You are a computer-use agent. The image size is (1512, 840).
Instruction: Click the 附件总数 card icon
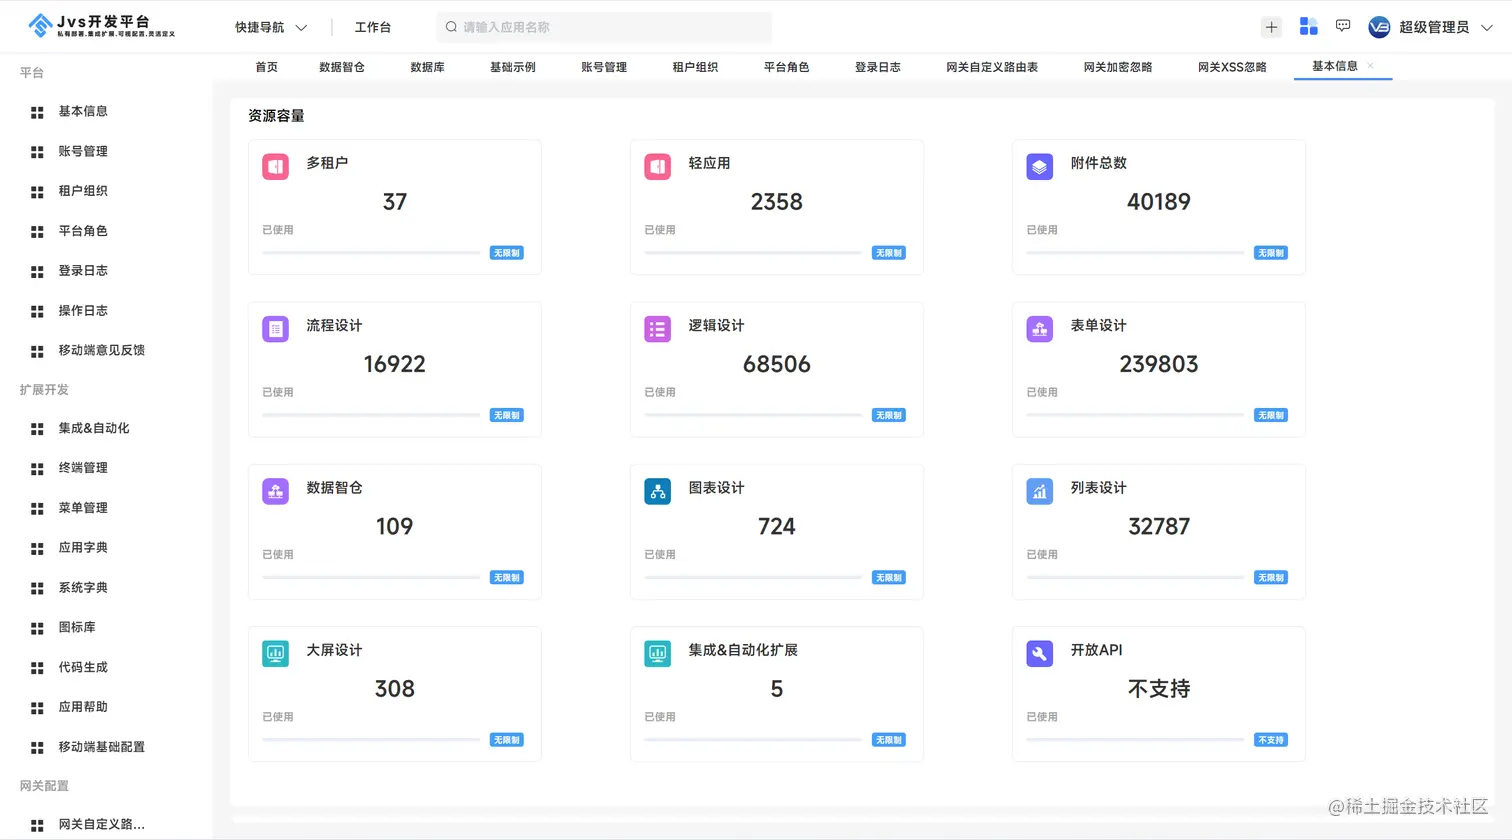click(x=1040, y=167)
